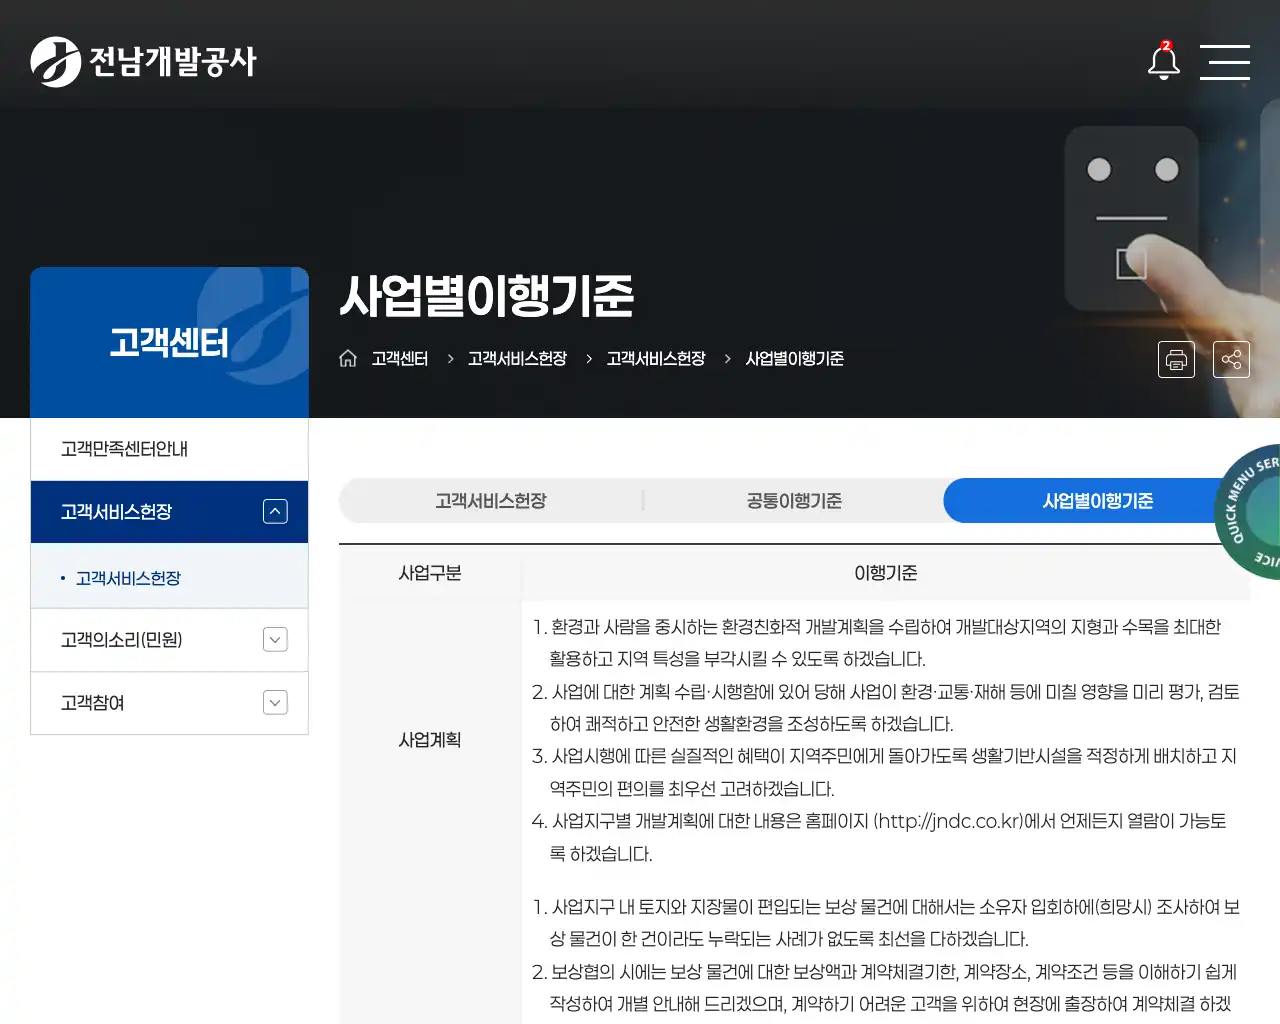
Task: Click the 사업별이행기준 page title
Action: click(x=487, y=296)
